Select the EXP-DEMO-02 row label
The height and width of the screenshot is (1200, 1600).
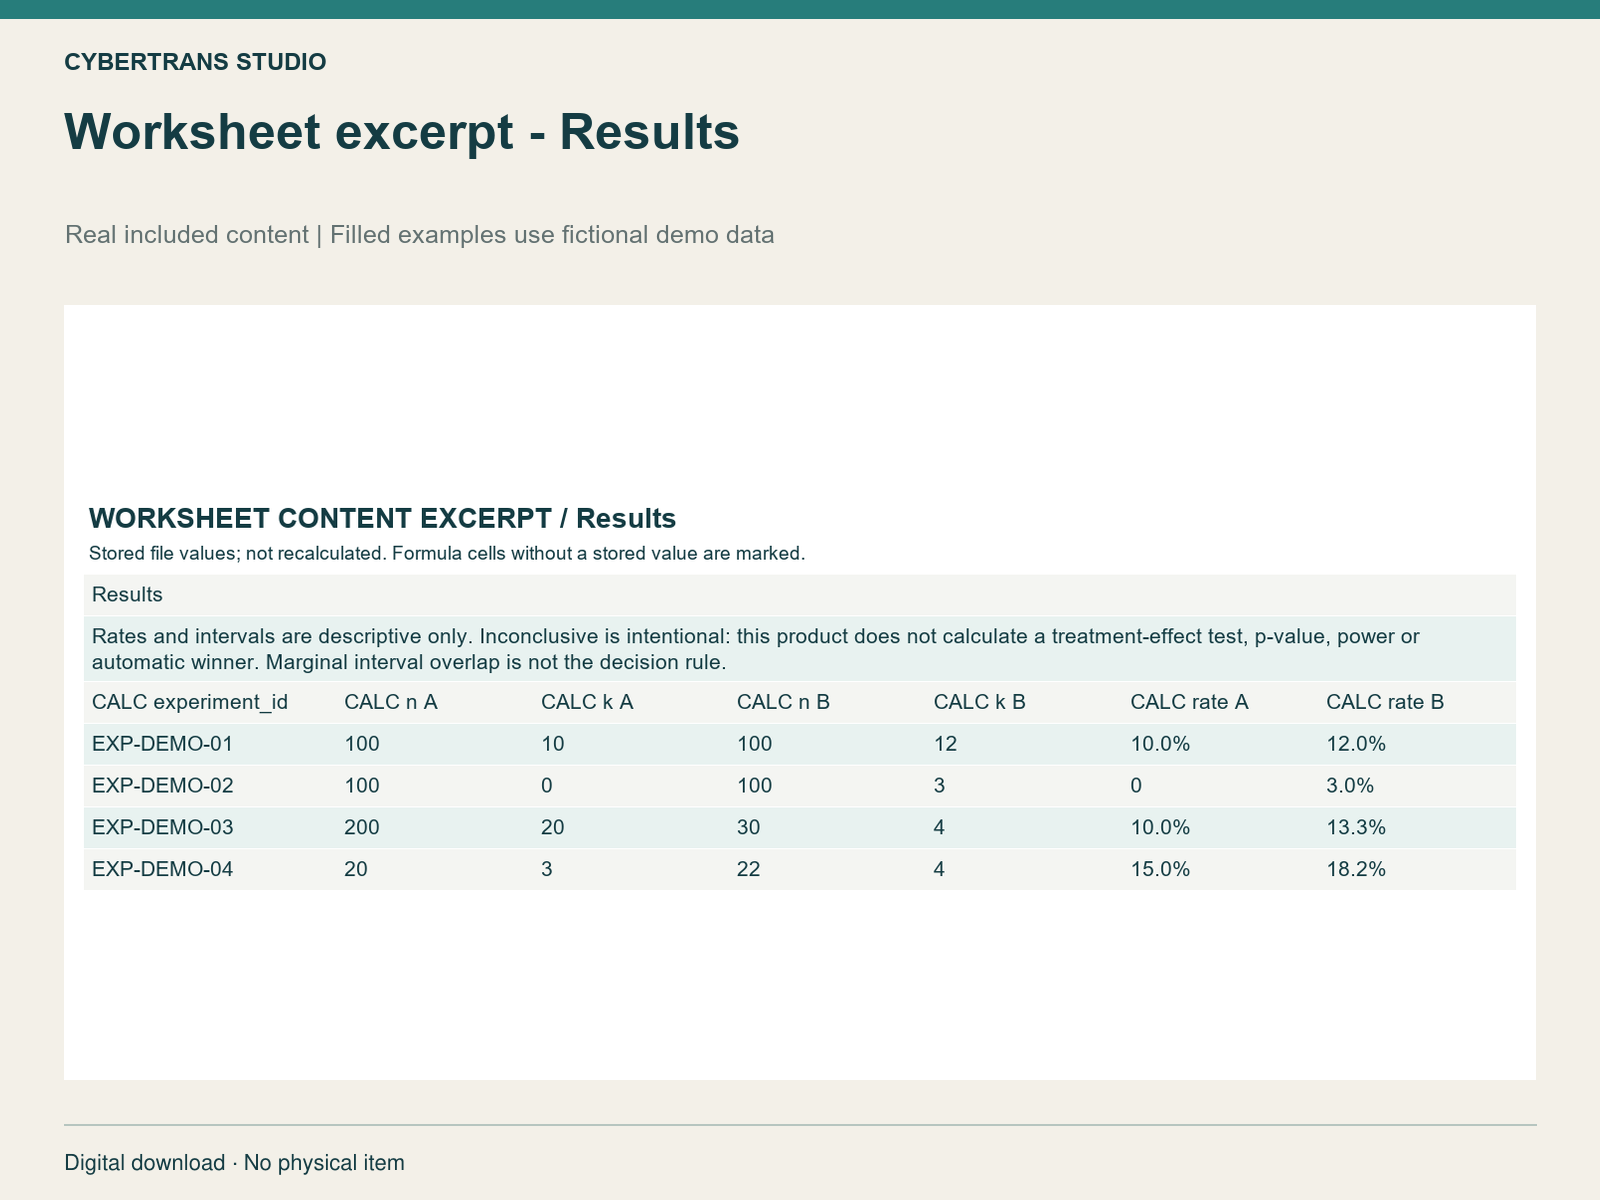pyautogui.click(x=163, y=786)
